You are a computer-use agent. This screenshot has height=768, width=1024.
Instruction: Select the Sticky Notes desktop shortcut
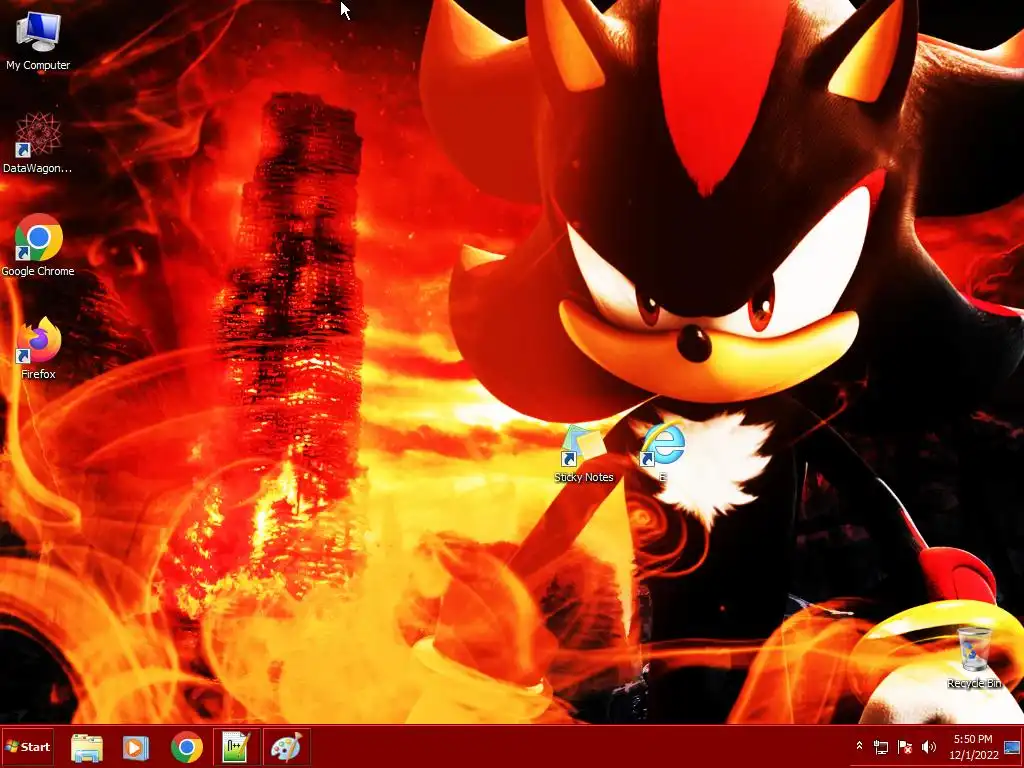584,453
